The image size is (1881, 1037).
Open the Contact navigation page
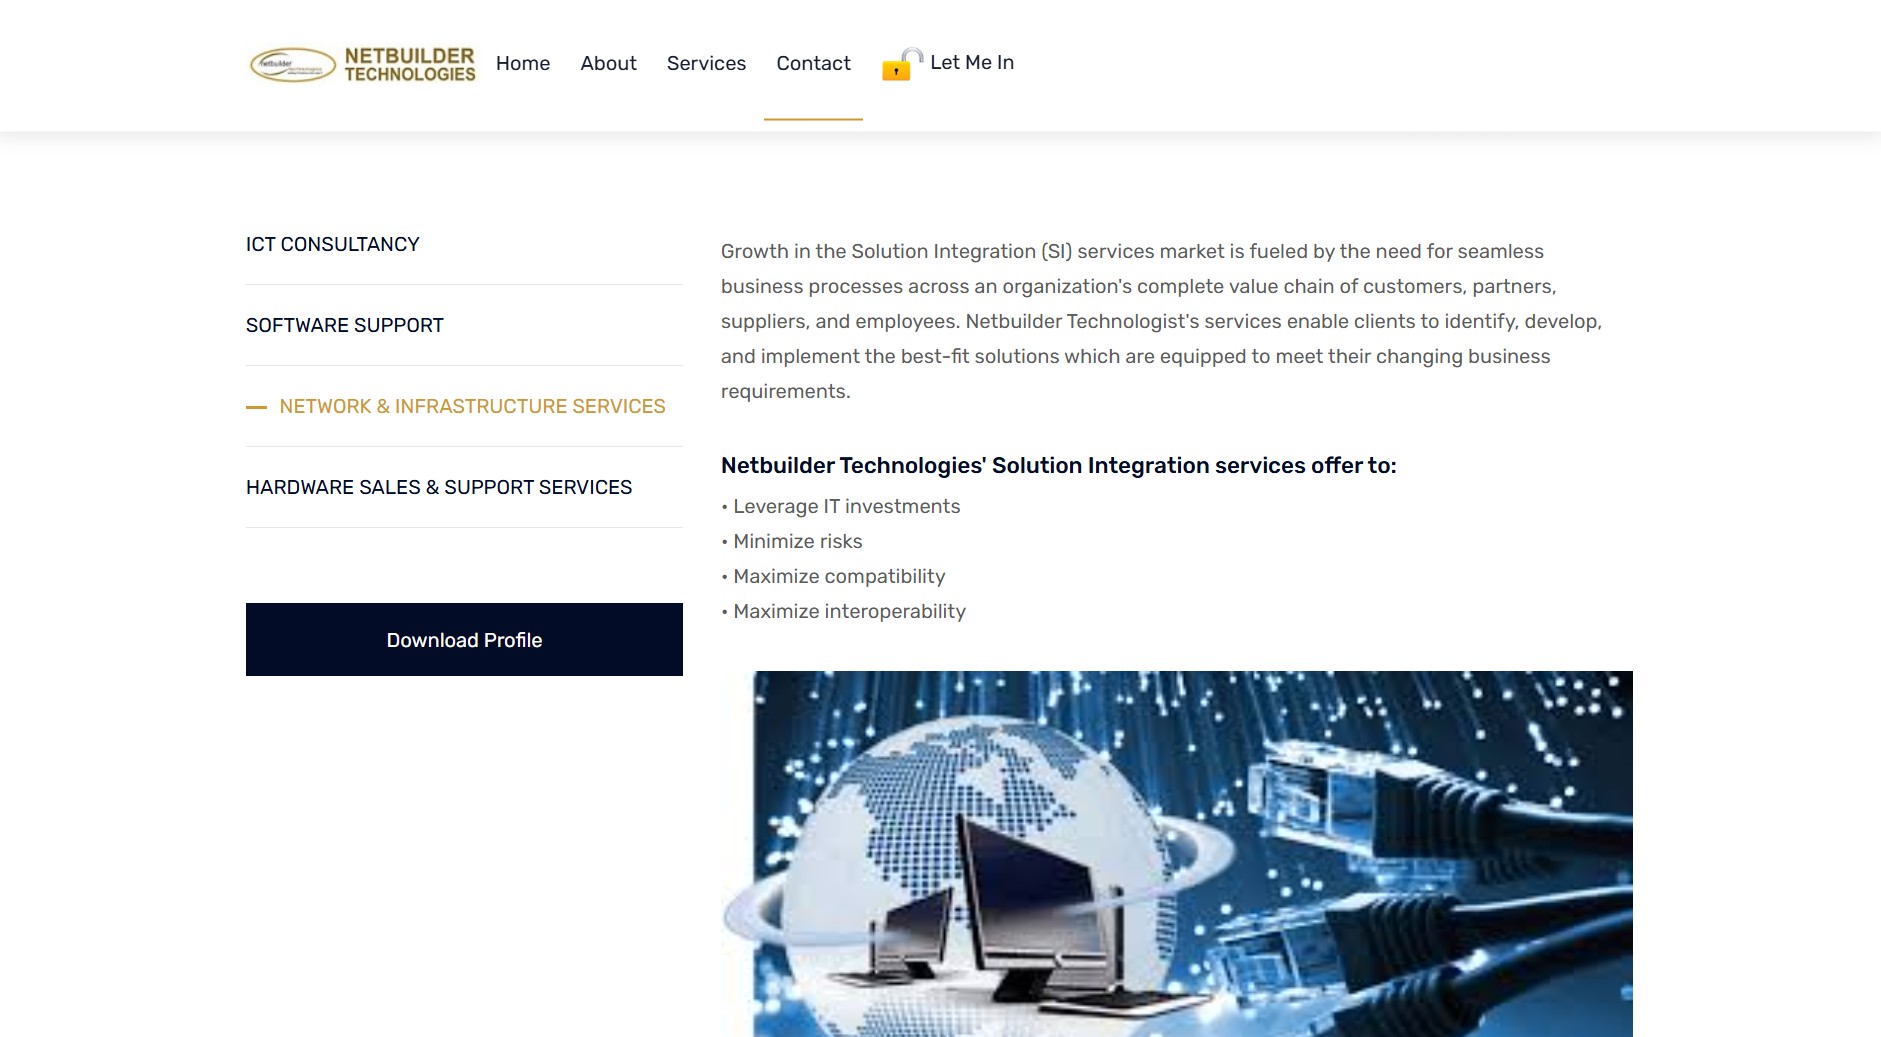pos(813,63)
